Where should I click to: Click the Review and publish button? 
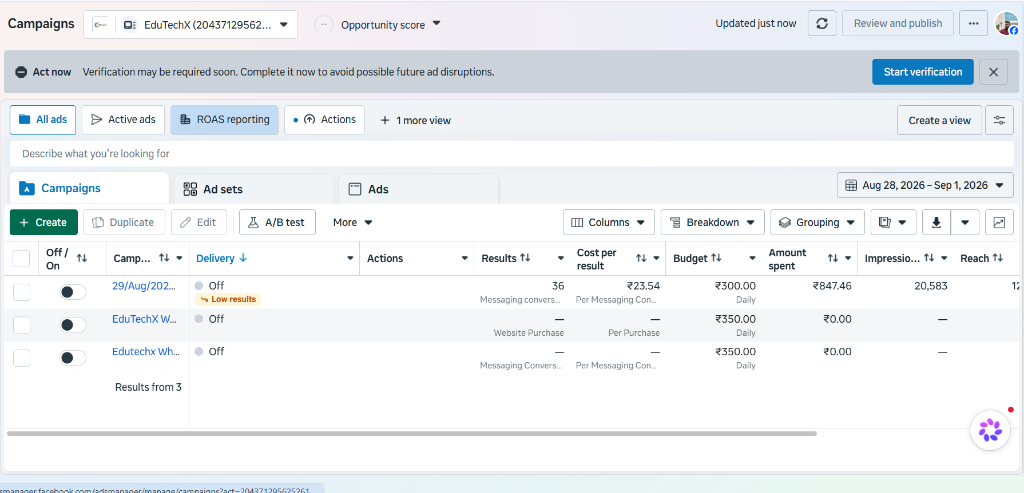pyautogui.click(x=898, y=24)
